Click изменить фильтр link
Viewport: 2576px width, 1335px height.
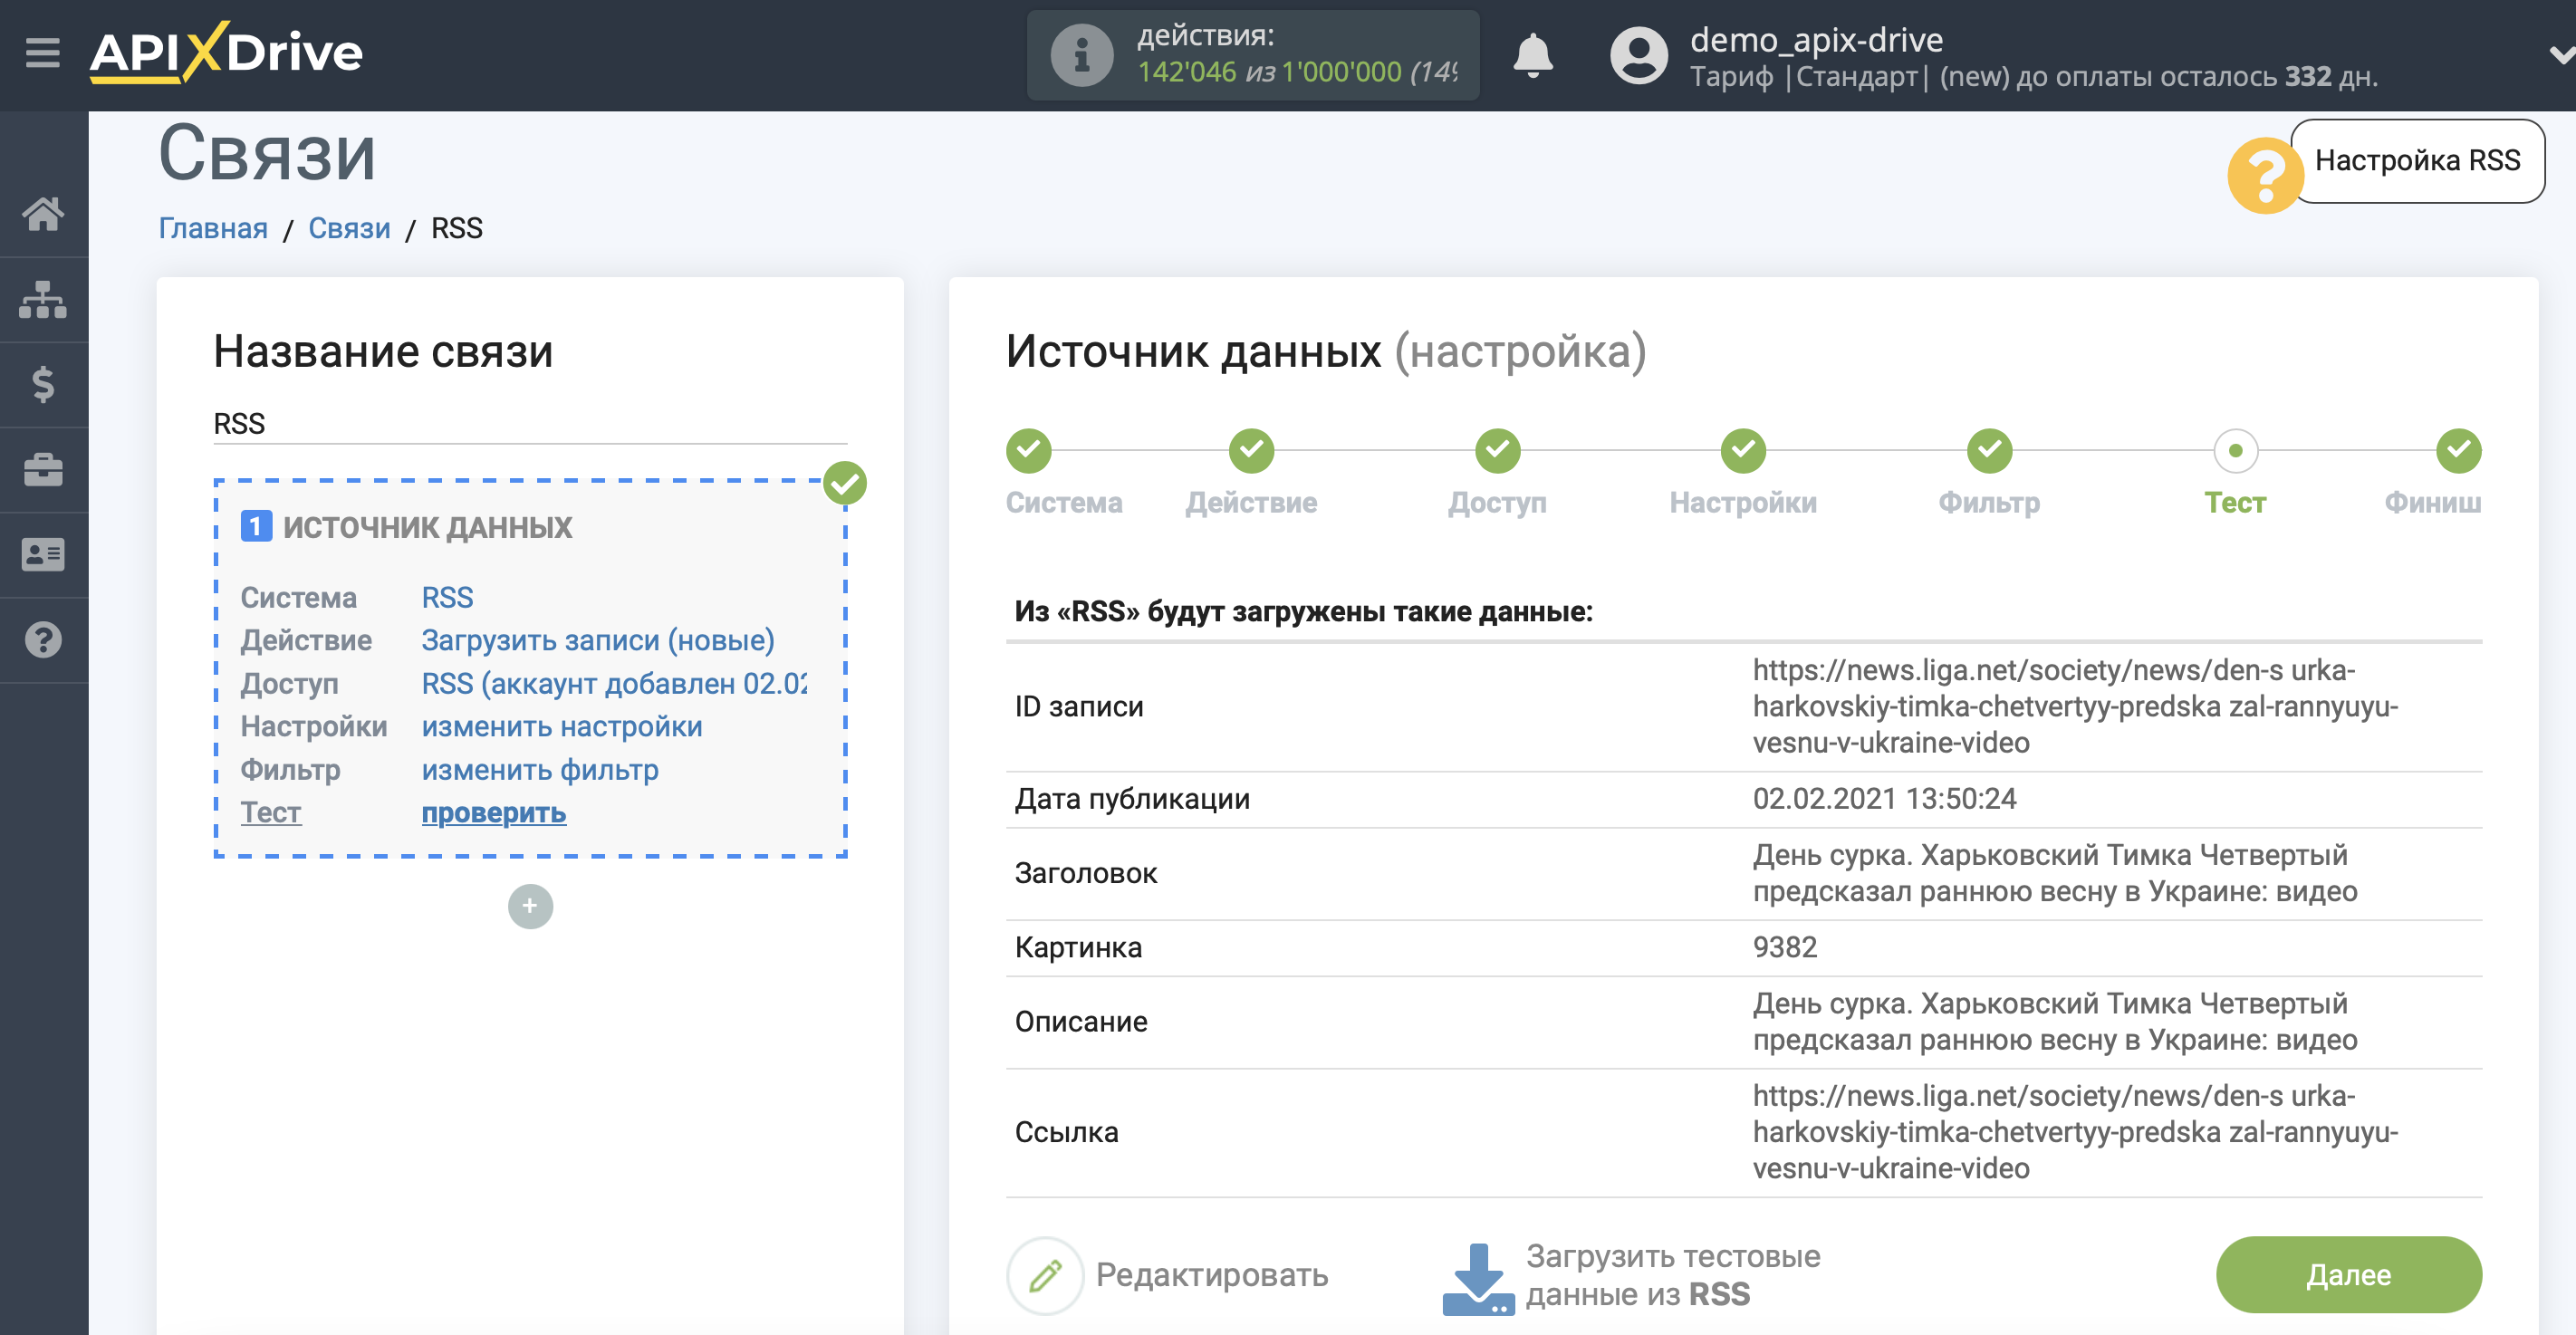click(x=540, y=769)
